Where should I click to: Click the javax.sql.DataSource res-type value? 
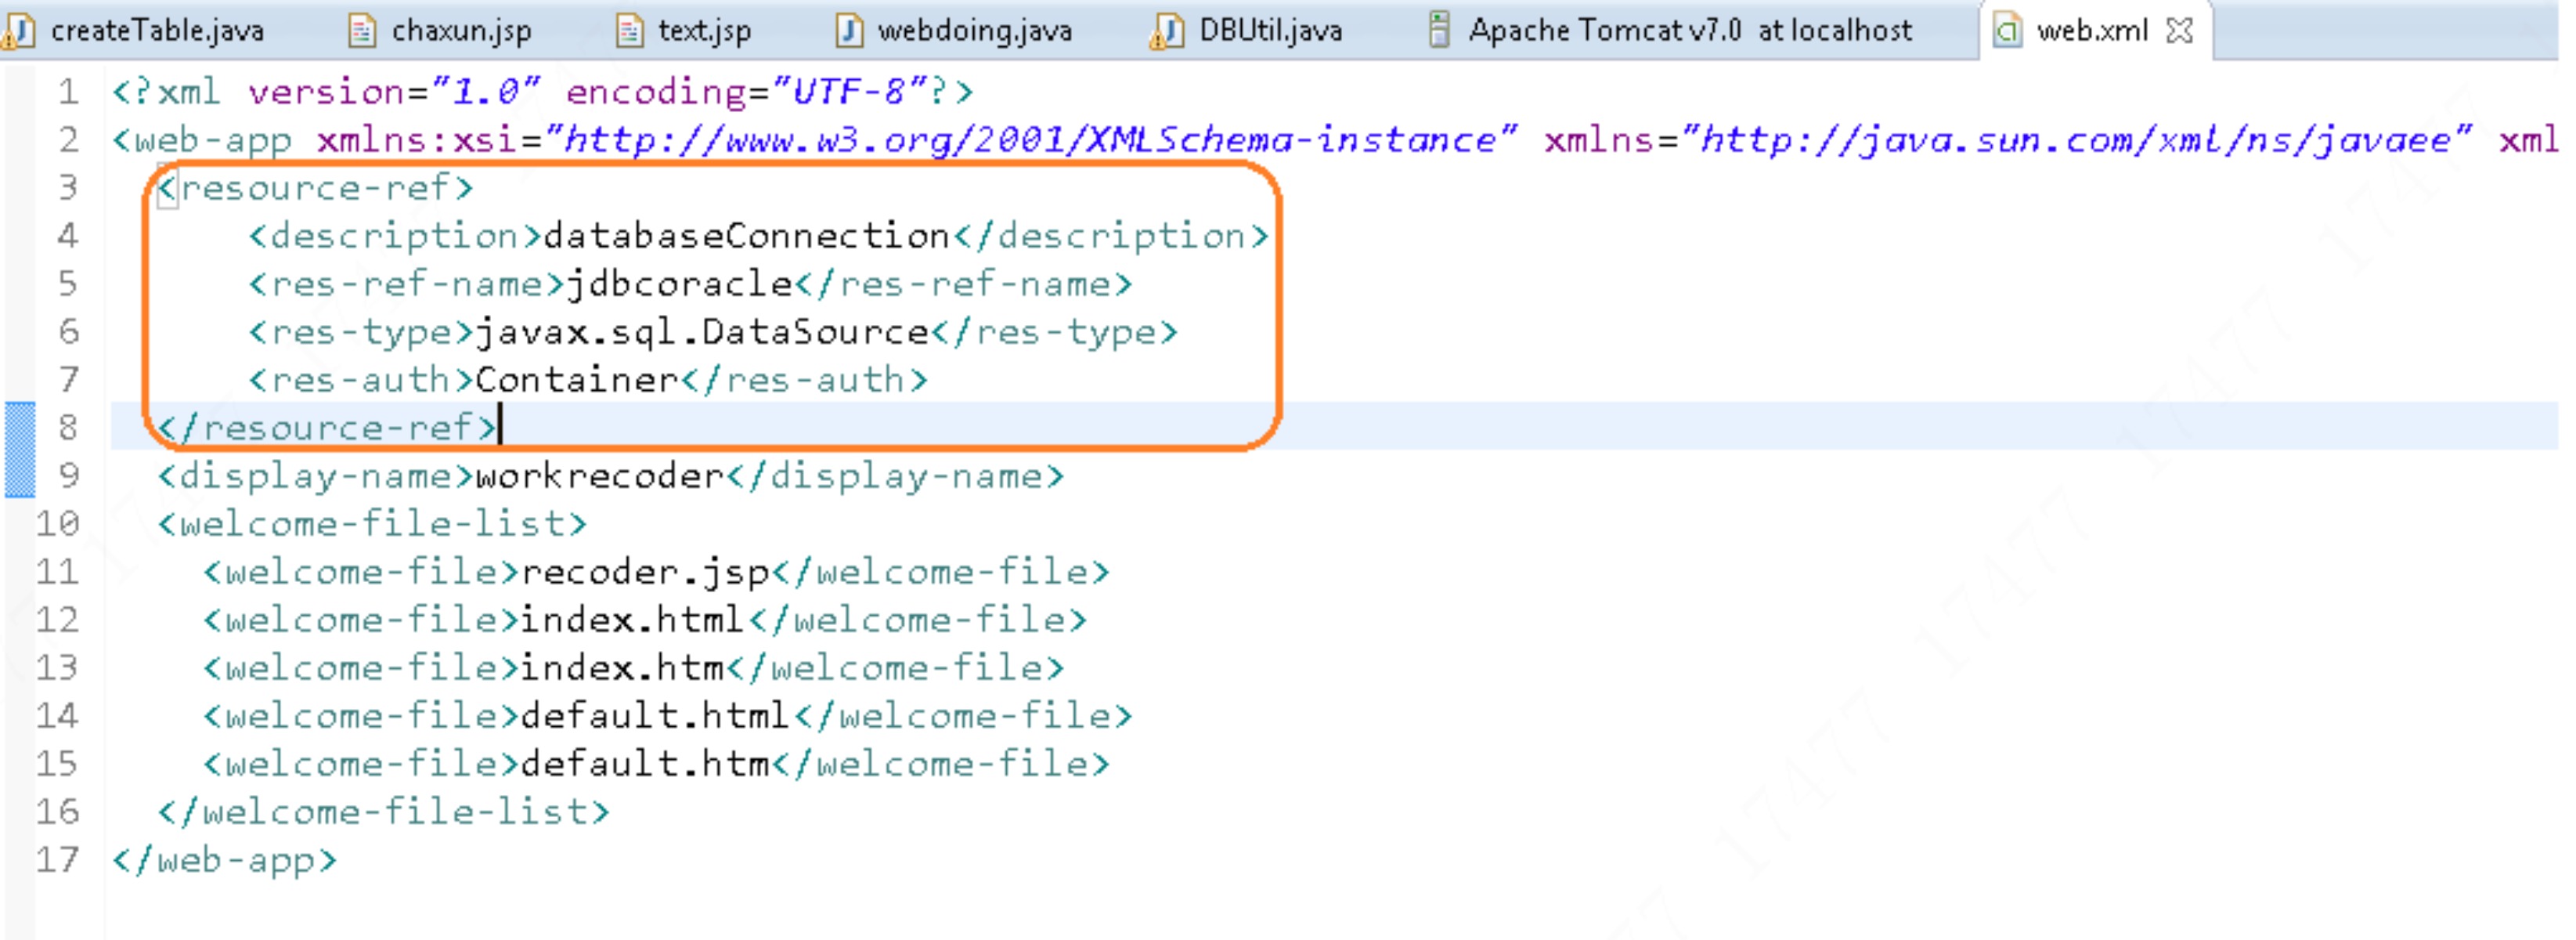(703, 332)
